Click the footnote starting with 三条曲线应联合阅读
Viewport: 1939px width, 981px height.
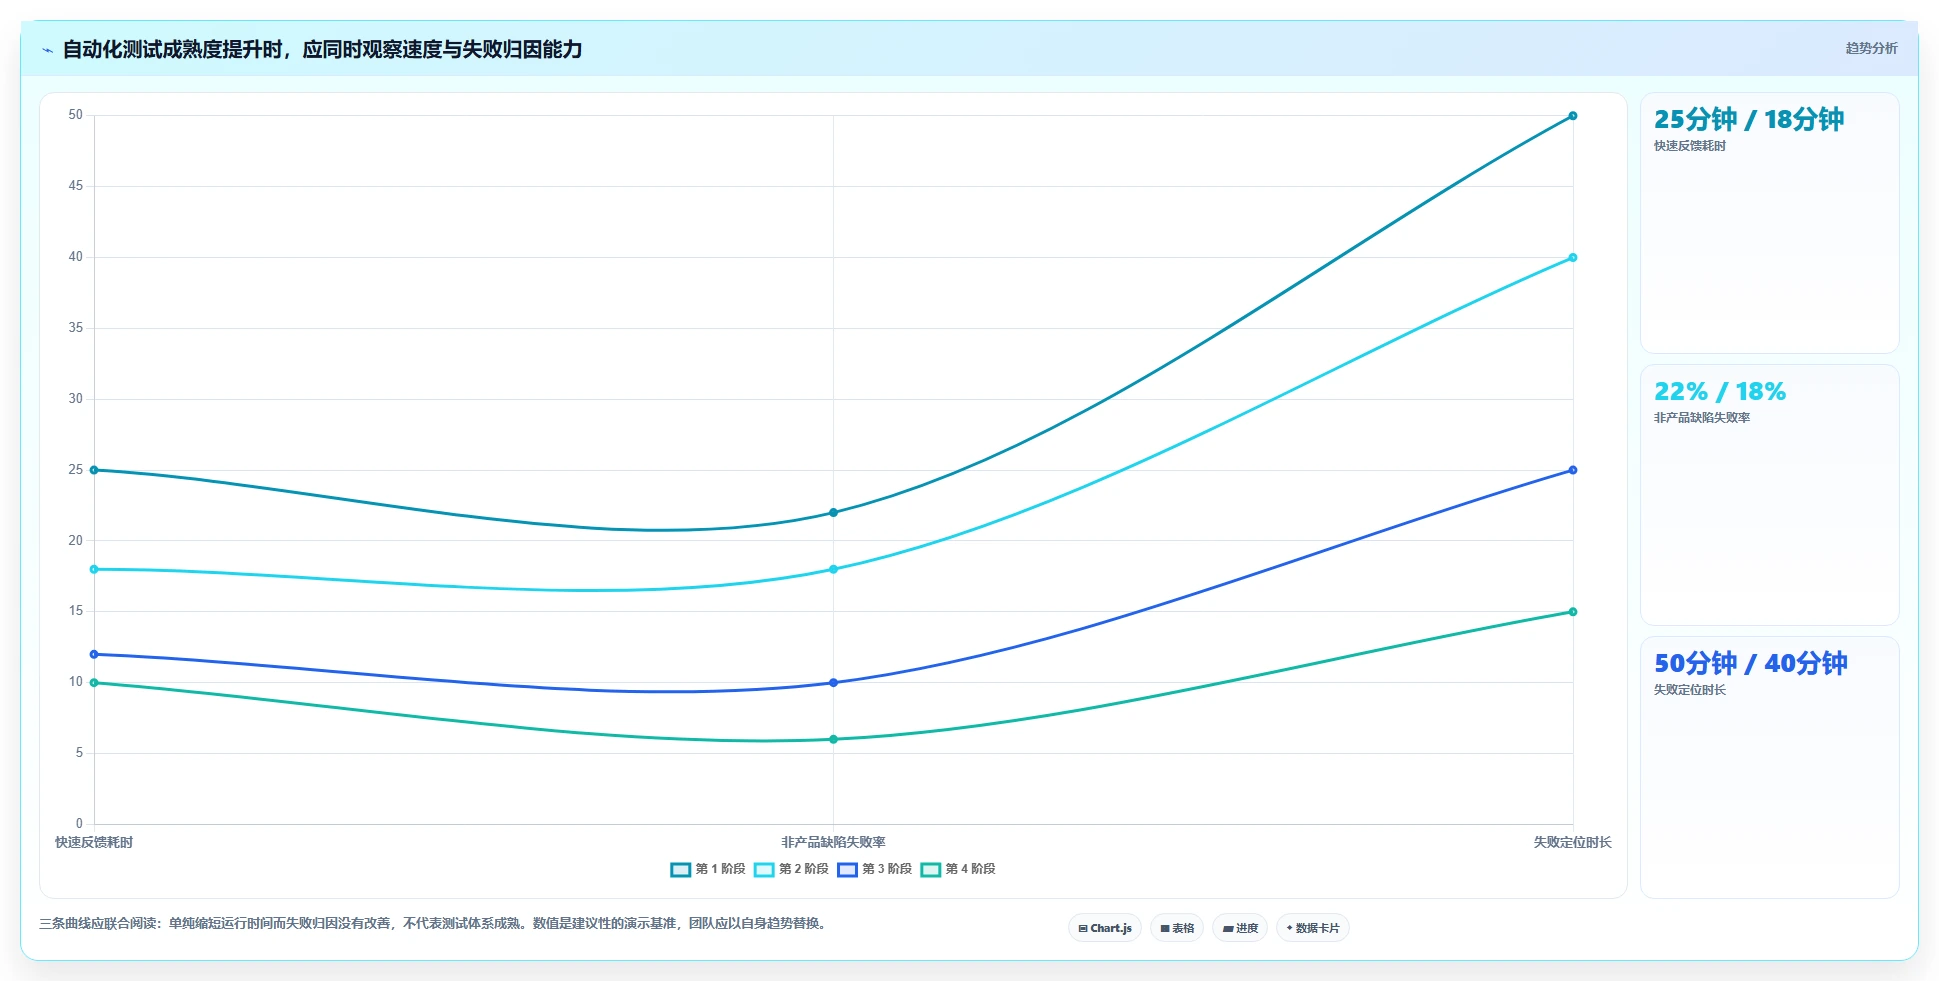435,924
